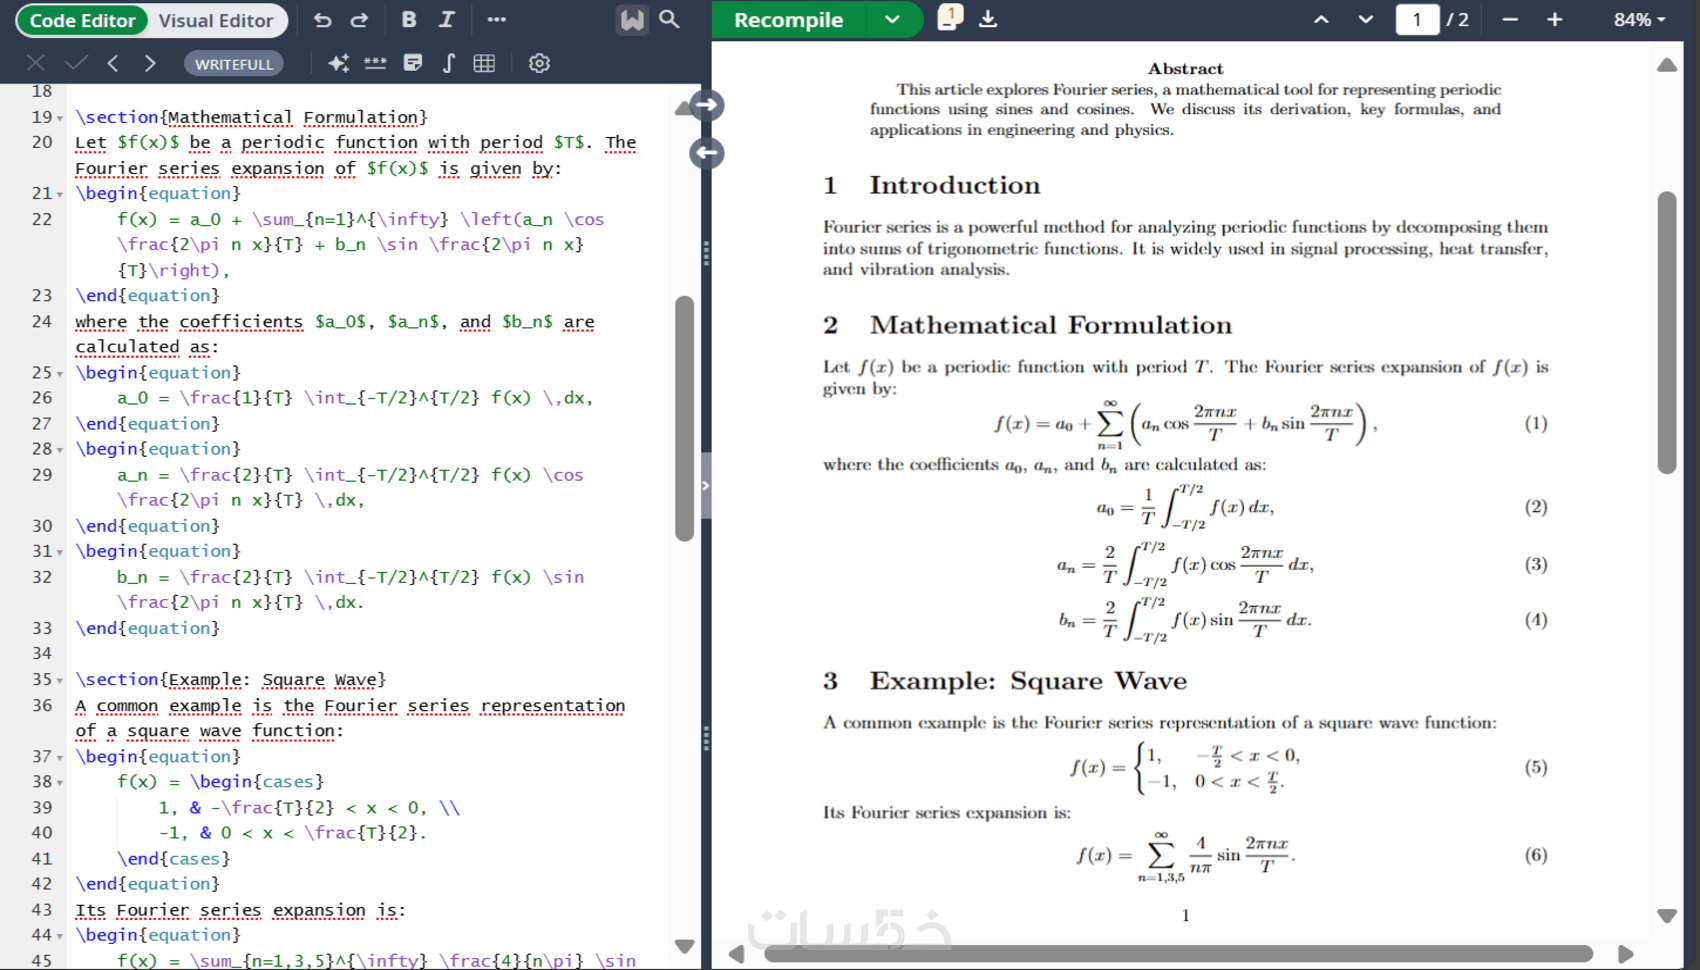
Task: Undo the last edit
Action: point(322,20)
